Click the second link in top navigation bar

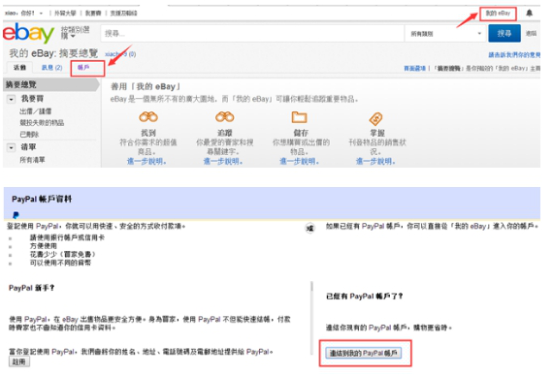(93, 13)
